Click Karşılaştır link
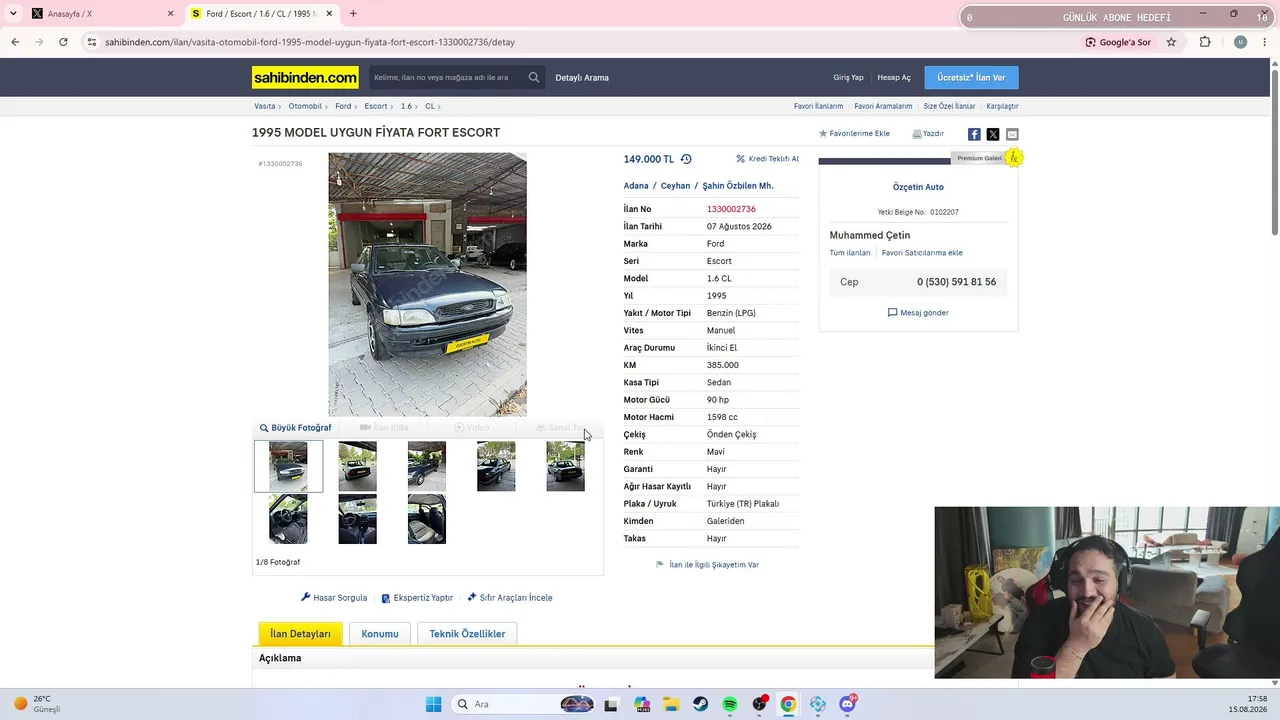This screenshot has height=720, width=1280. (x=1002, y=106)
